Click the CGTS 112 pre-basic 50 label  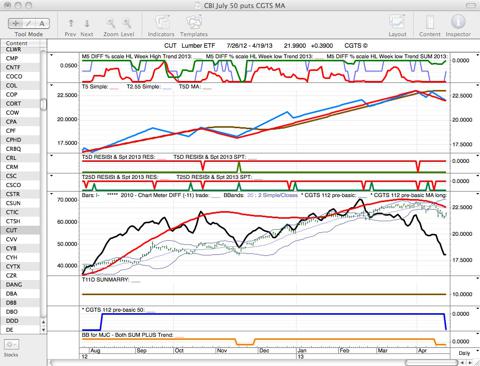coord(113,310)
